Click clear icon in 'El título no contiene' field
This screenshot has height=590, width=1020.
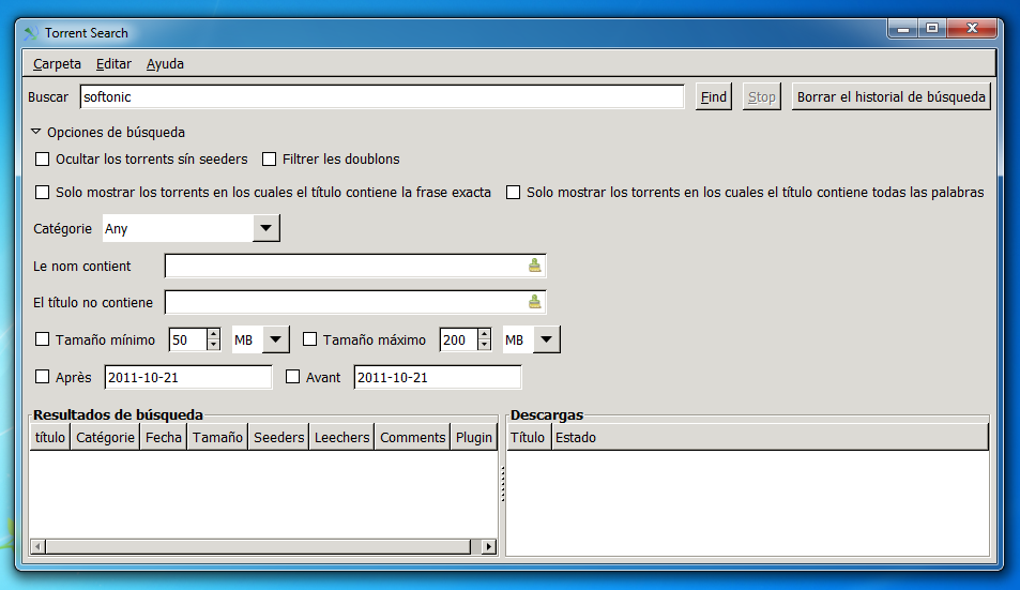534,302
